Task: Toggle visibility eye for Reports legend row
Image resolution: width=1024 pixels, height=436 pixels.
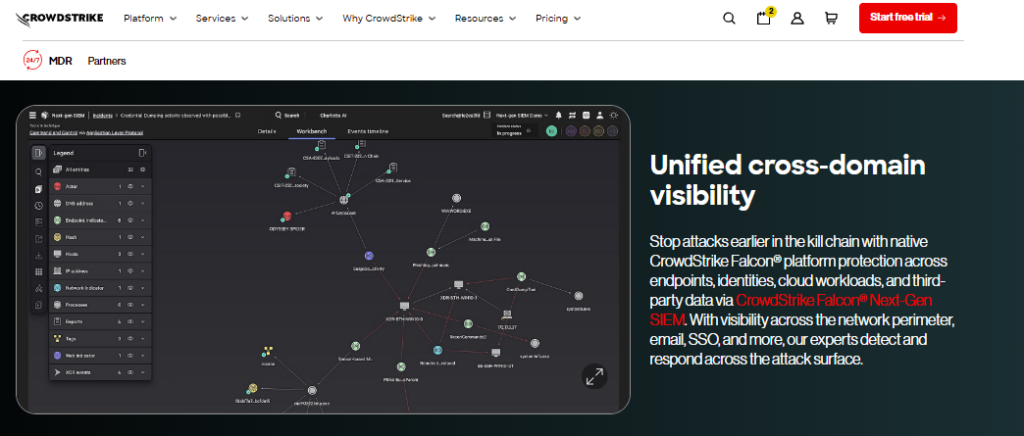Action: [x=130, y=322]
